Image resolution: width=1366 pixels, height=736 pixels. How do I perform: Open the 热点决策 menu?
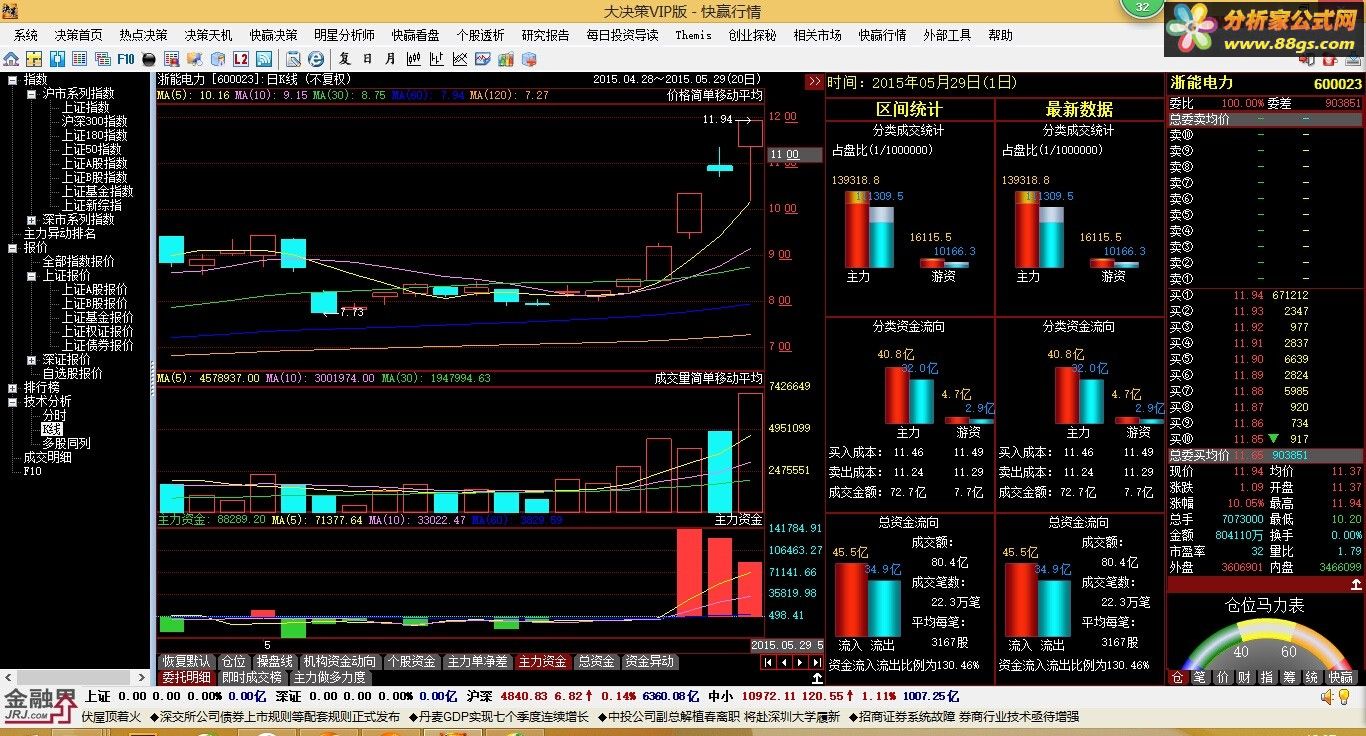143,35
